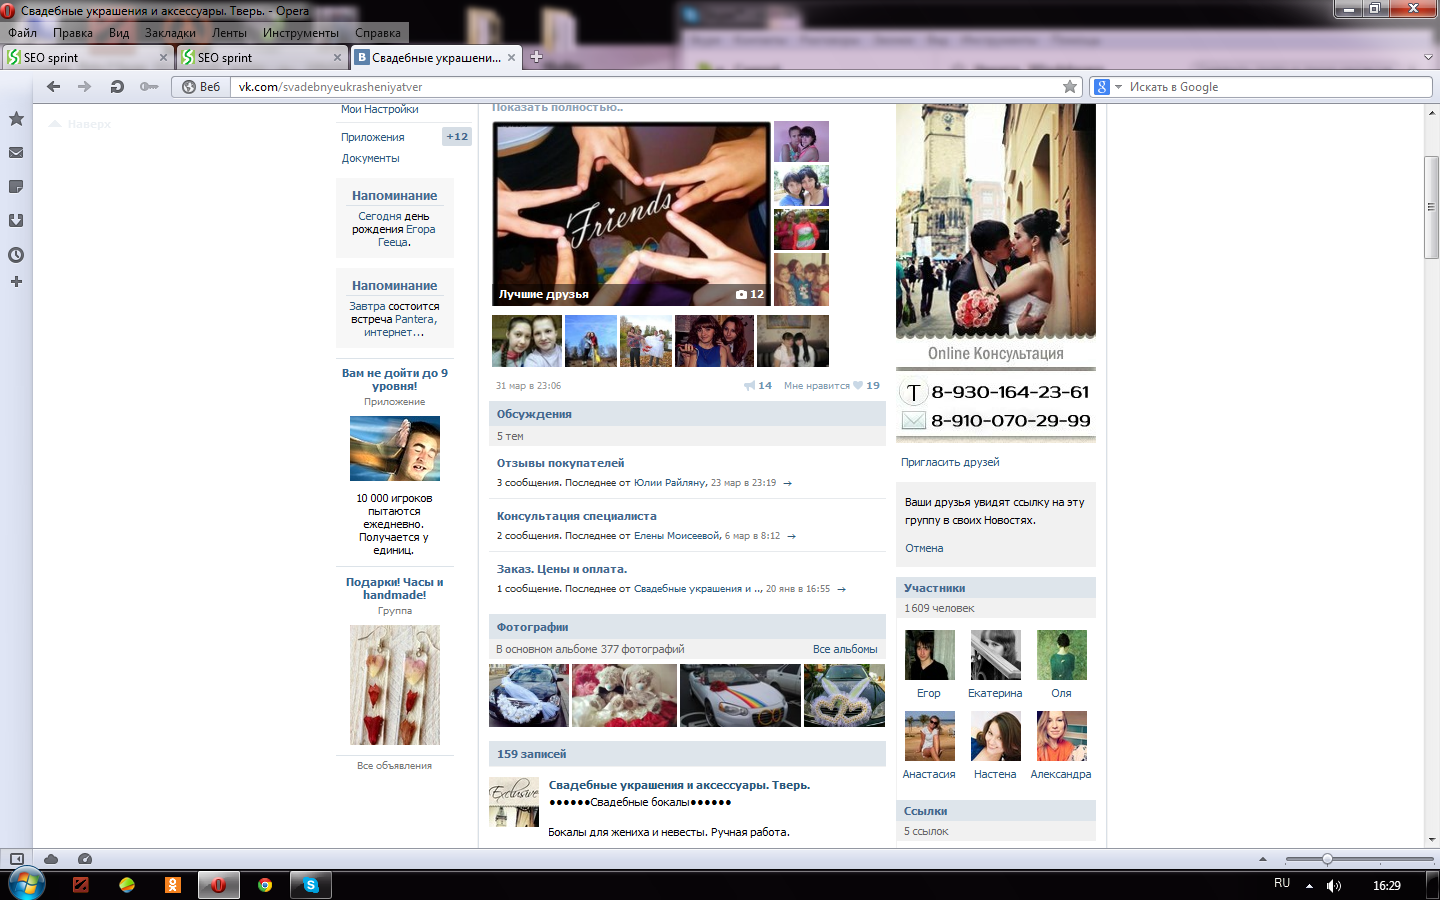Click Отмена in the invite box
Image resolution: width=1440 pixels, height=900 pixels.
pos(924,548)
